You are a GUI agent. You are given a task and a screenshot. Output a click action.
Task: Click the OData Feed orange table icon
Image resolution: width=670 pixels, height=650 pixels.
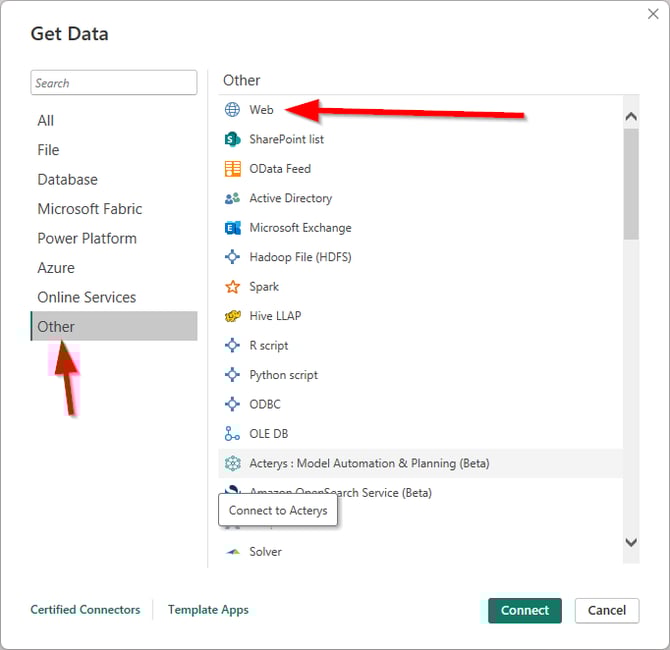click(232, 169)
